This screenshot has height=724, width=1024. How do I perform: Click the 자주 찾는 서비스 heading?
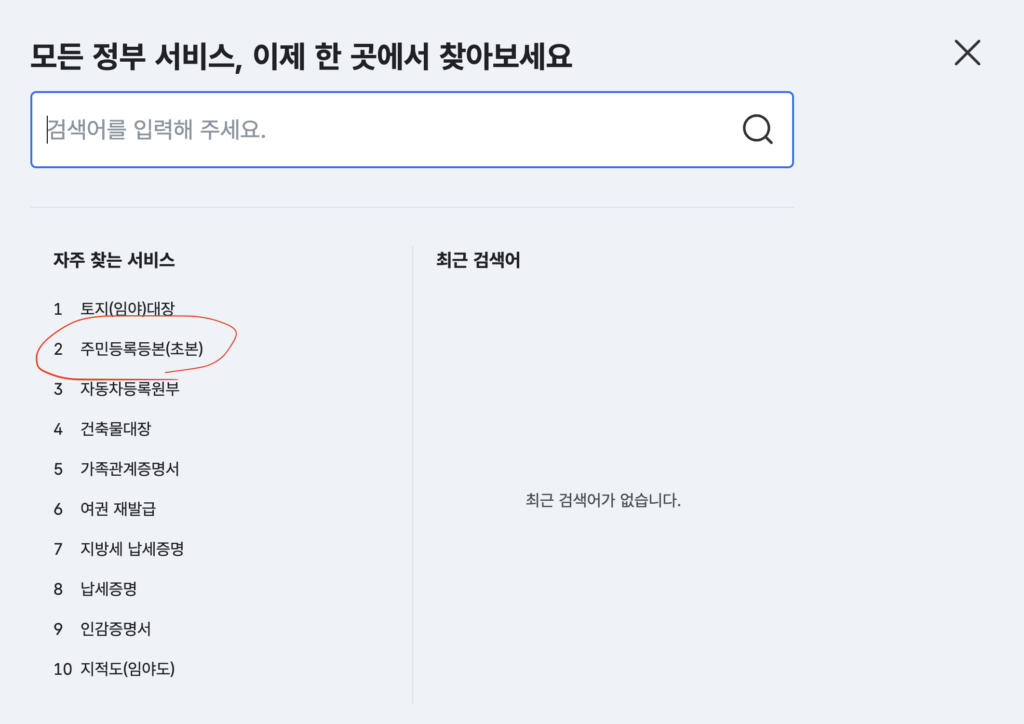tap(114, 260)
